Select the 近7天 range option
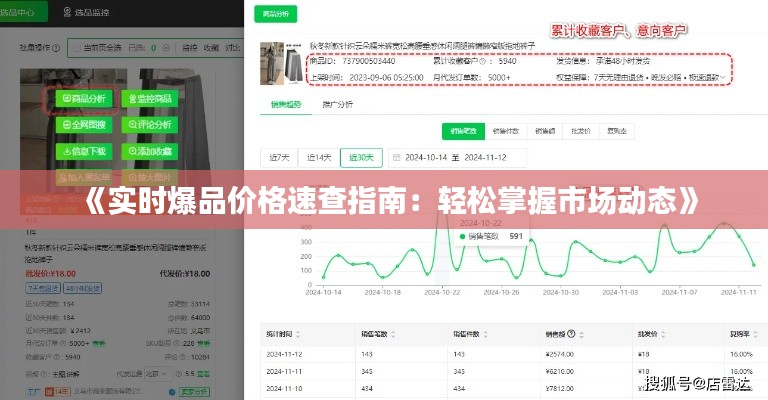 (x=280, y=158)
